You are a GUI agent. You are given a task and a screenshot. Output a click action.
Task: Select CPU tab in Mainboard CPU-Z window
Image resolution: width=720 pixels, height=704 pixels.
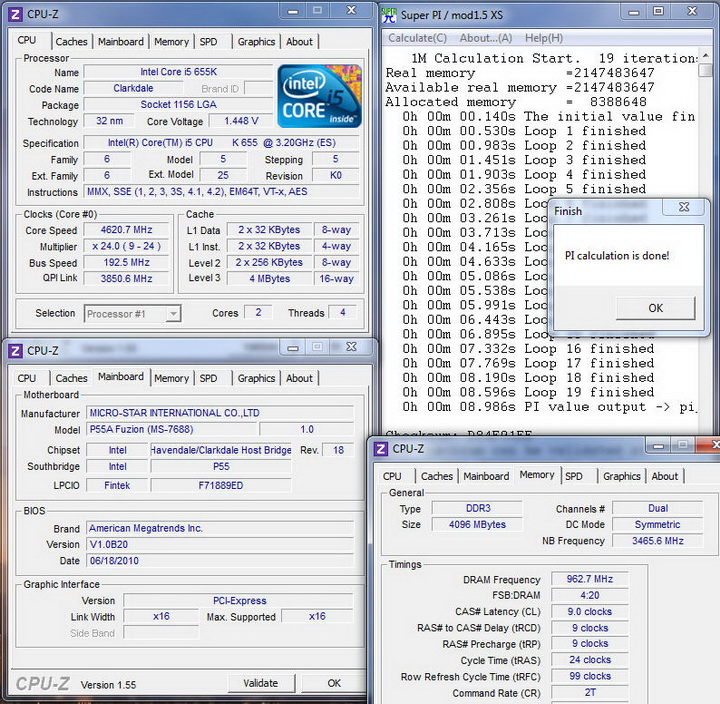27,378
